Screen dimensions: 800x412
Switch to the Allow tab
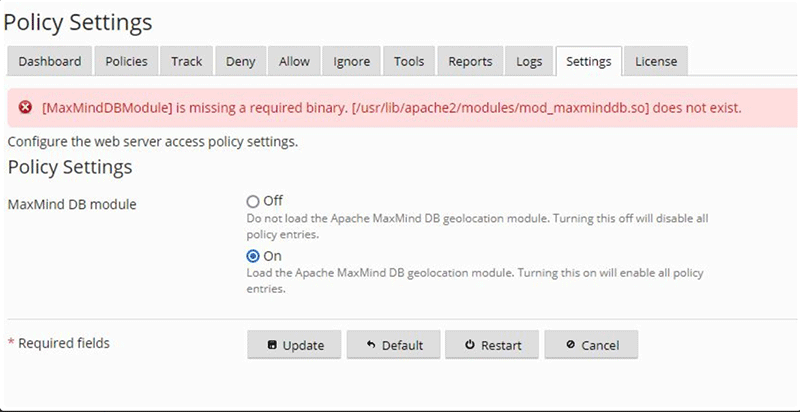[294, 61]
